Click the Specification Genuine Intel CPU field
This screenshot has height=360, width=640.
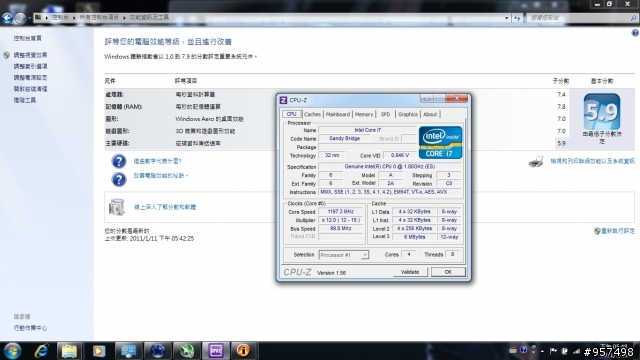[x=390, y=167]
